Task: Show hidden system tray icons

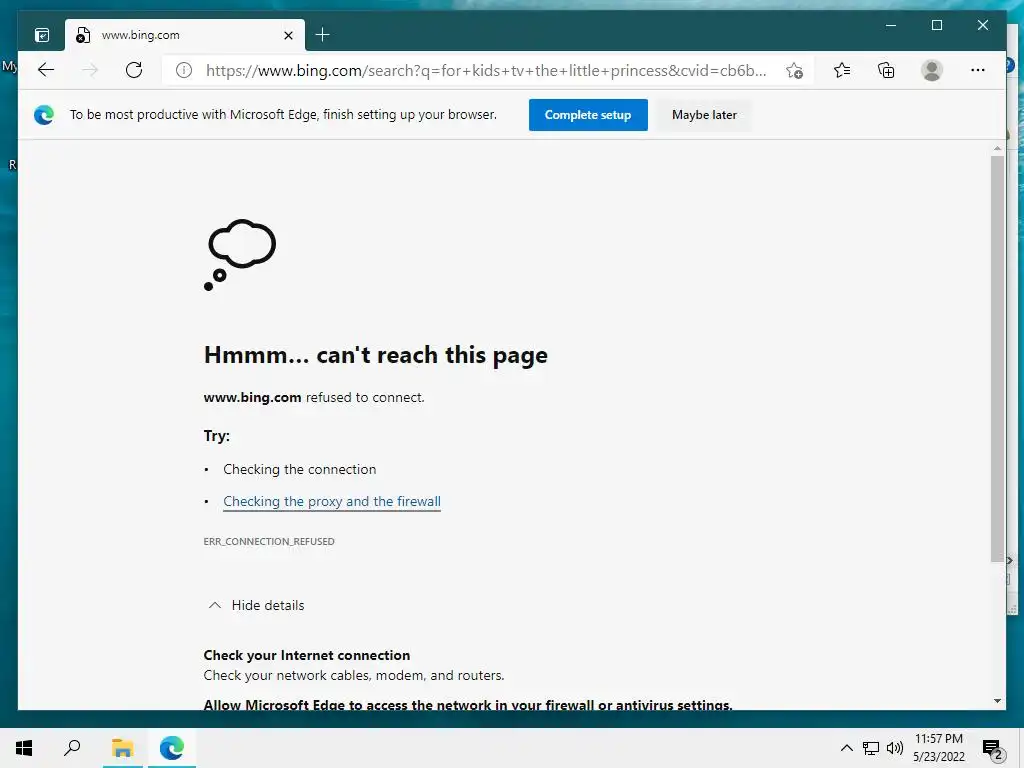Action: (x=846, y=748)
